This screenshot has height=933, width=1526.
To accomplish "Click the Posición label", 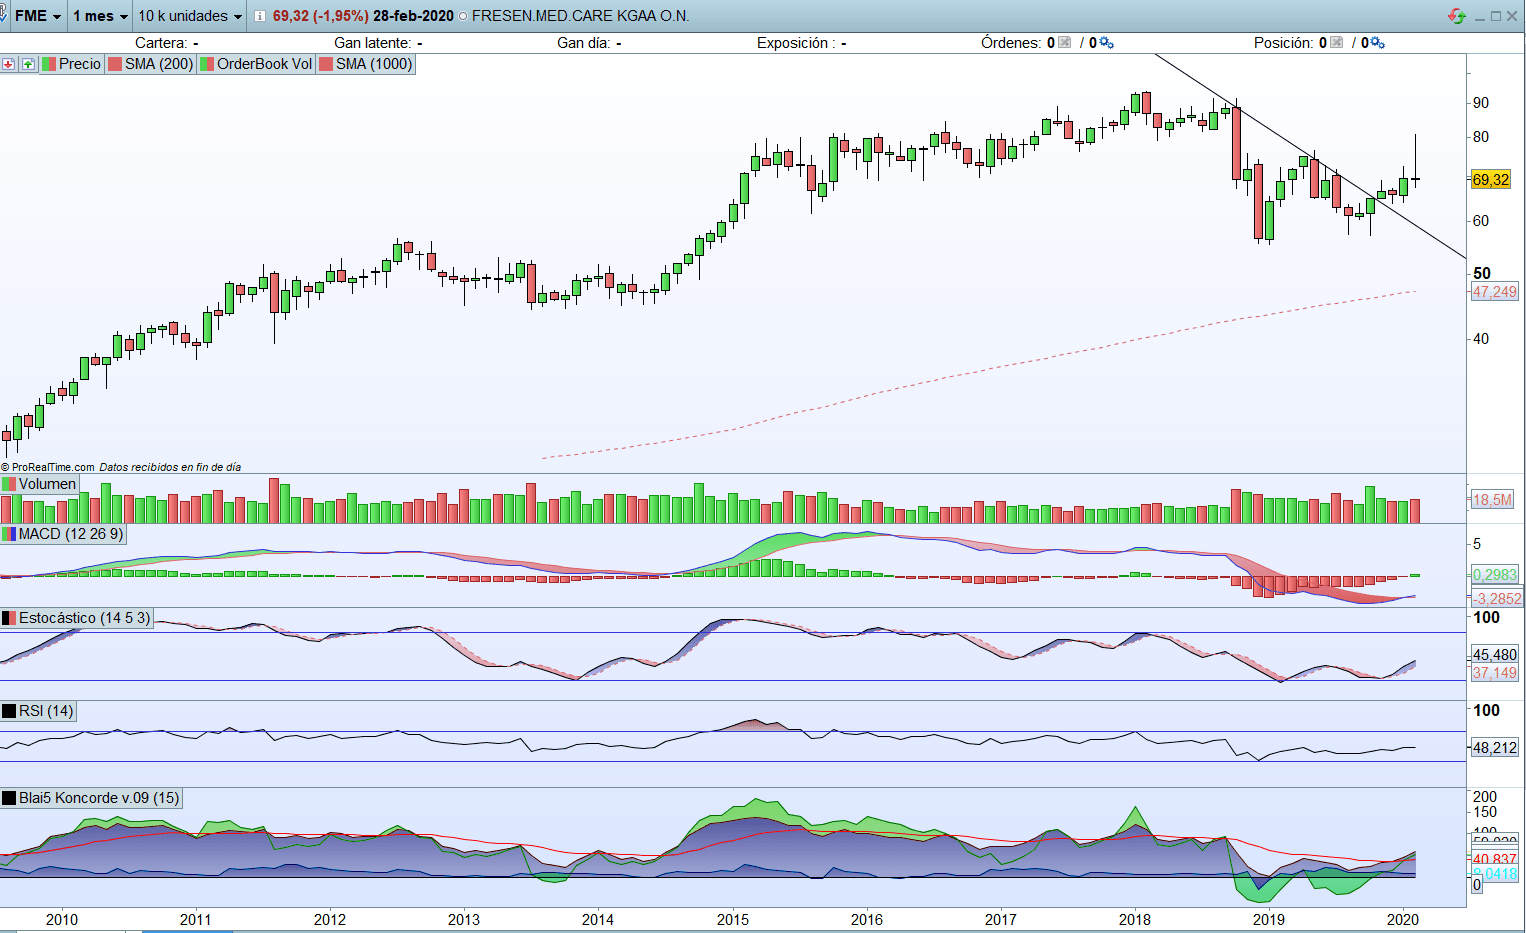I will click(1283, 43).
